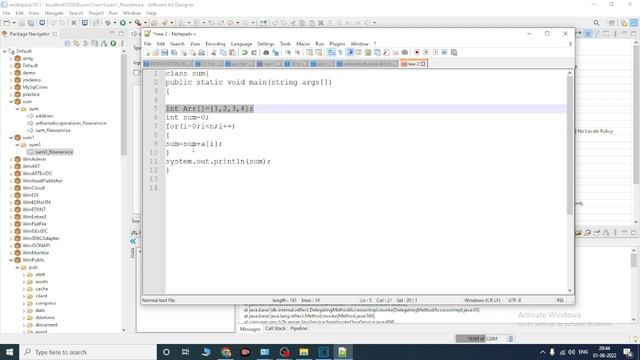Screen dimensions: 640x360
Task: Open Notepad++ Macro menu
Action: pyautogui.click(x=303, y=44)
